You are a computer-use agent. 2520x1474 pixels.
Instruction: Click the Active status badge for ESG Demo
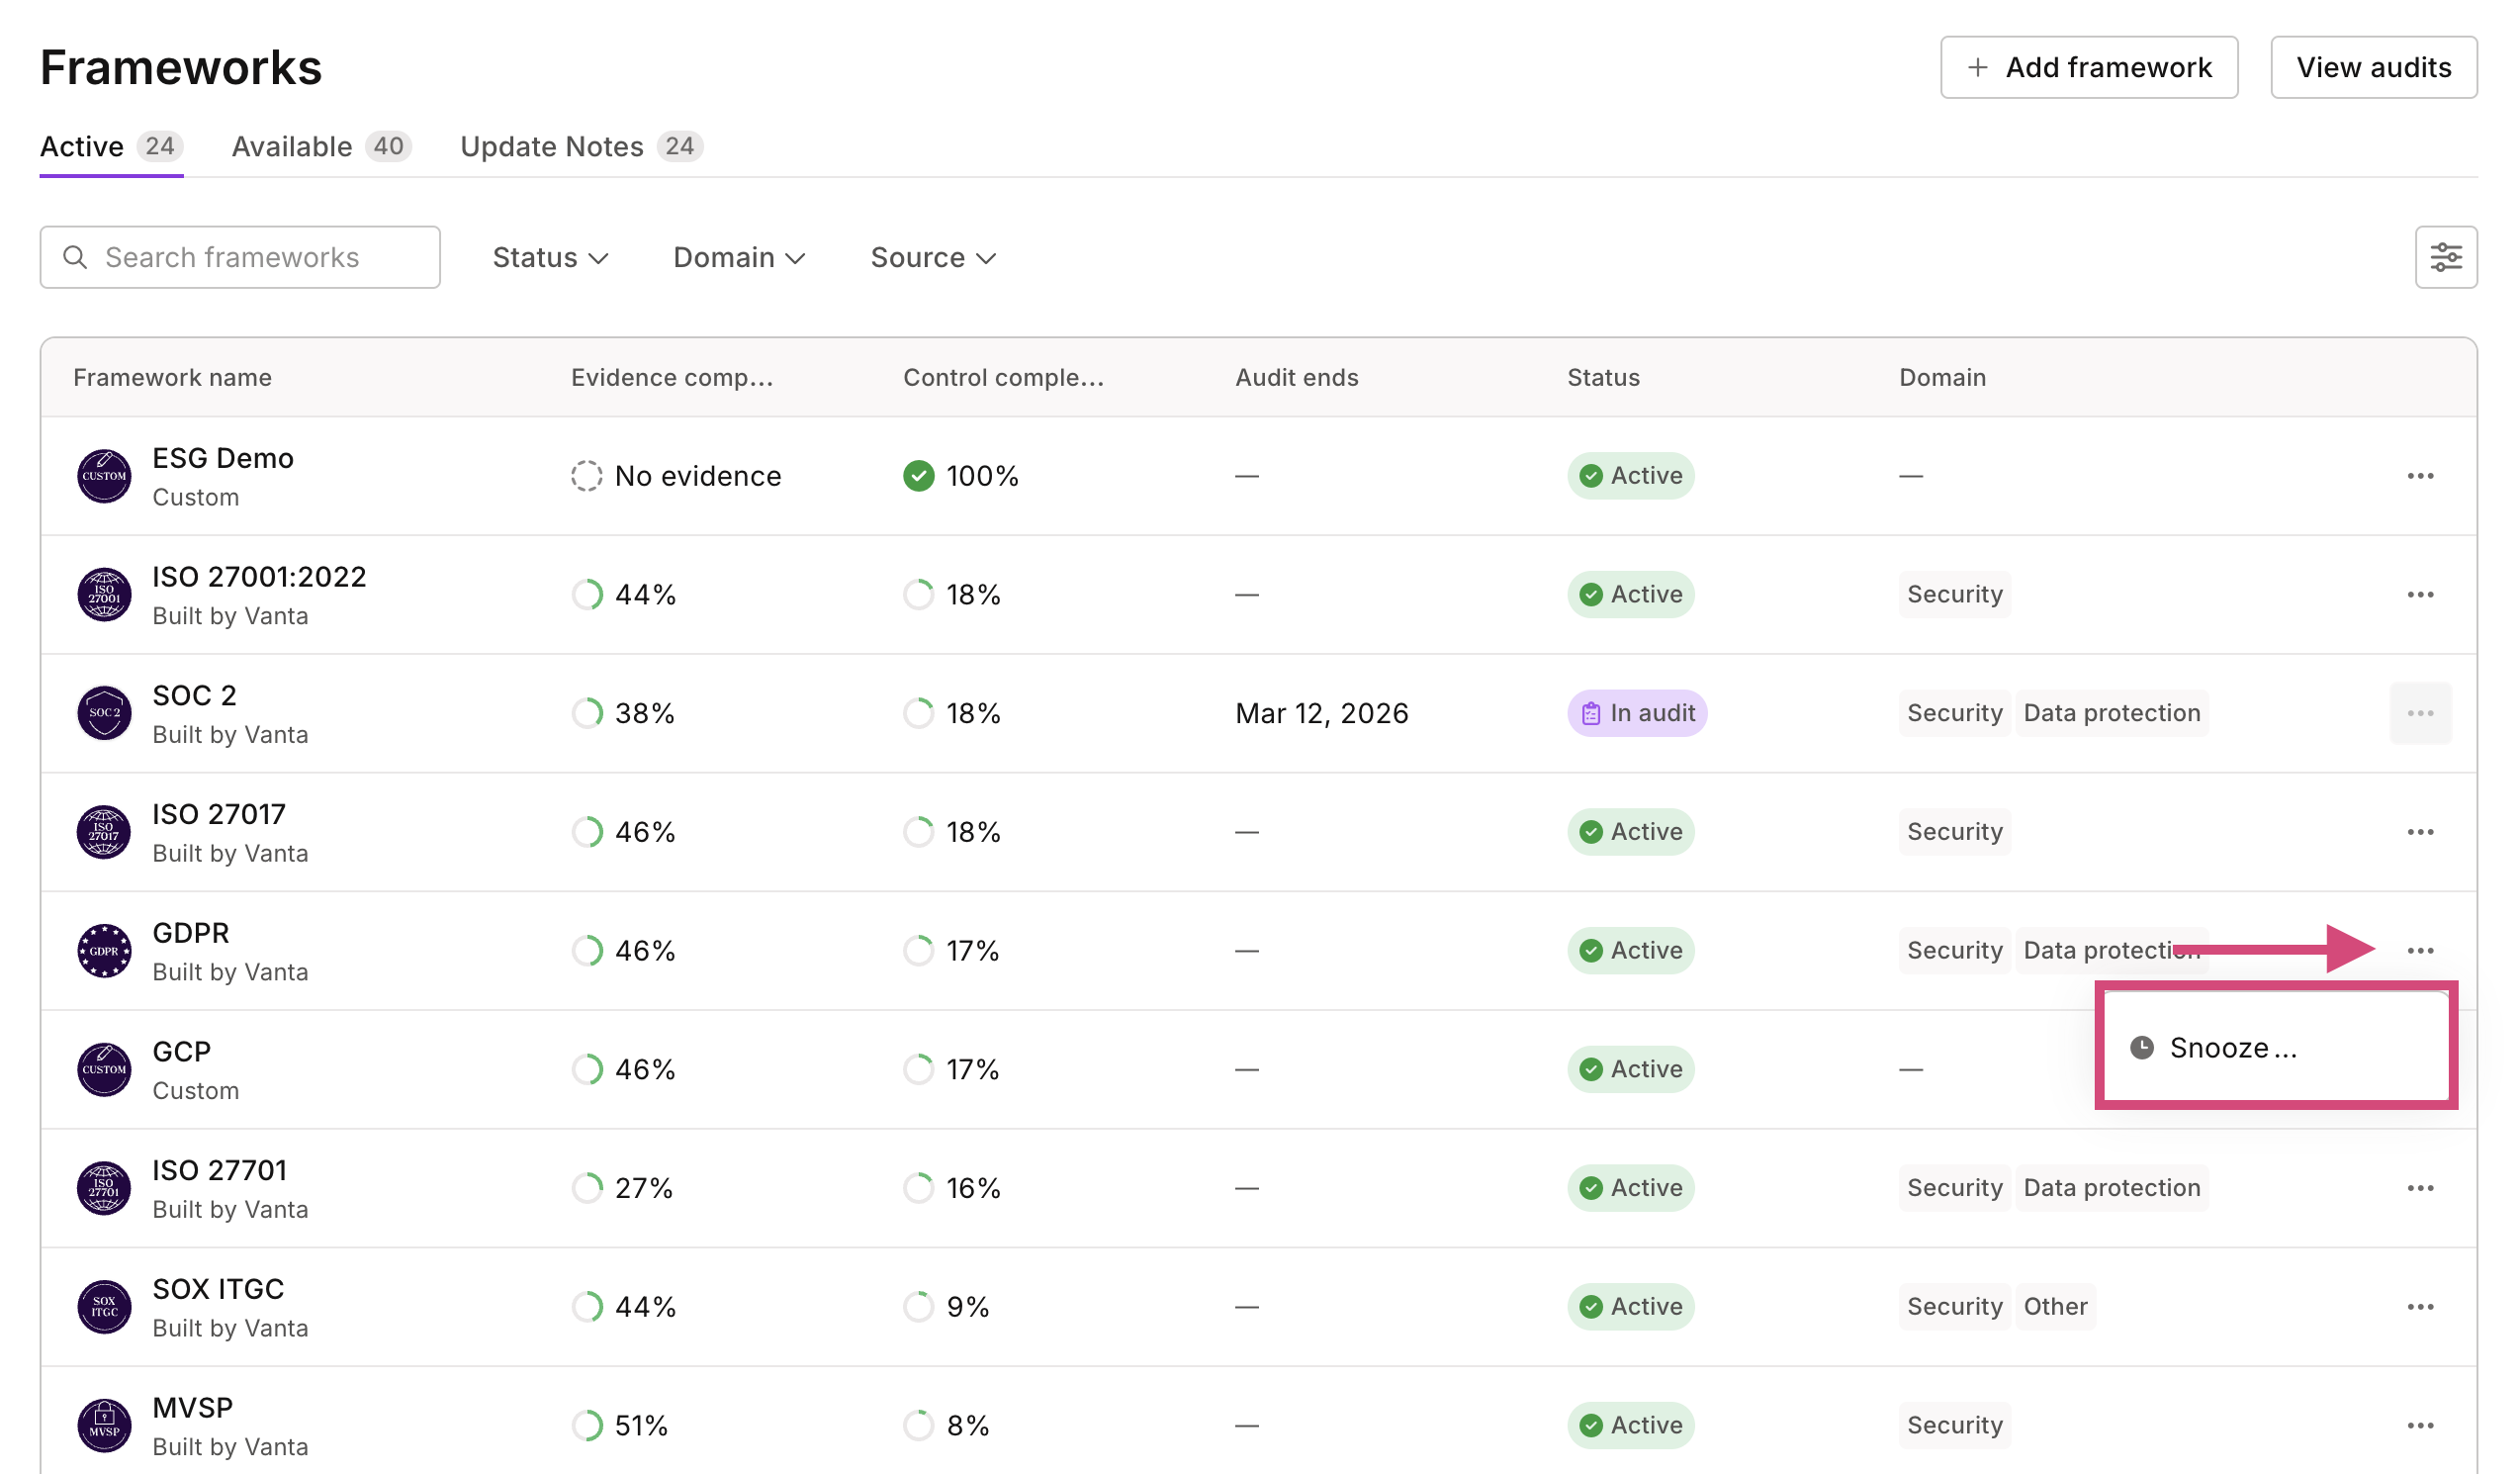pos(1630,476)
